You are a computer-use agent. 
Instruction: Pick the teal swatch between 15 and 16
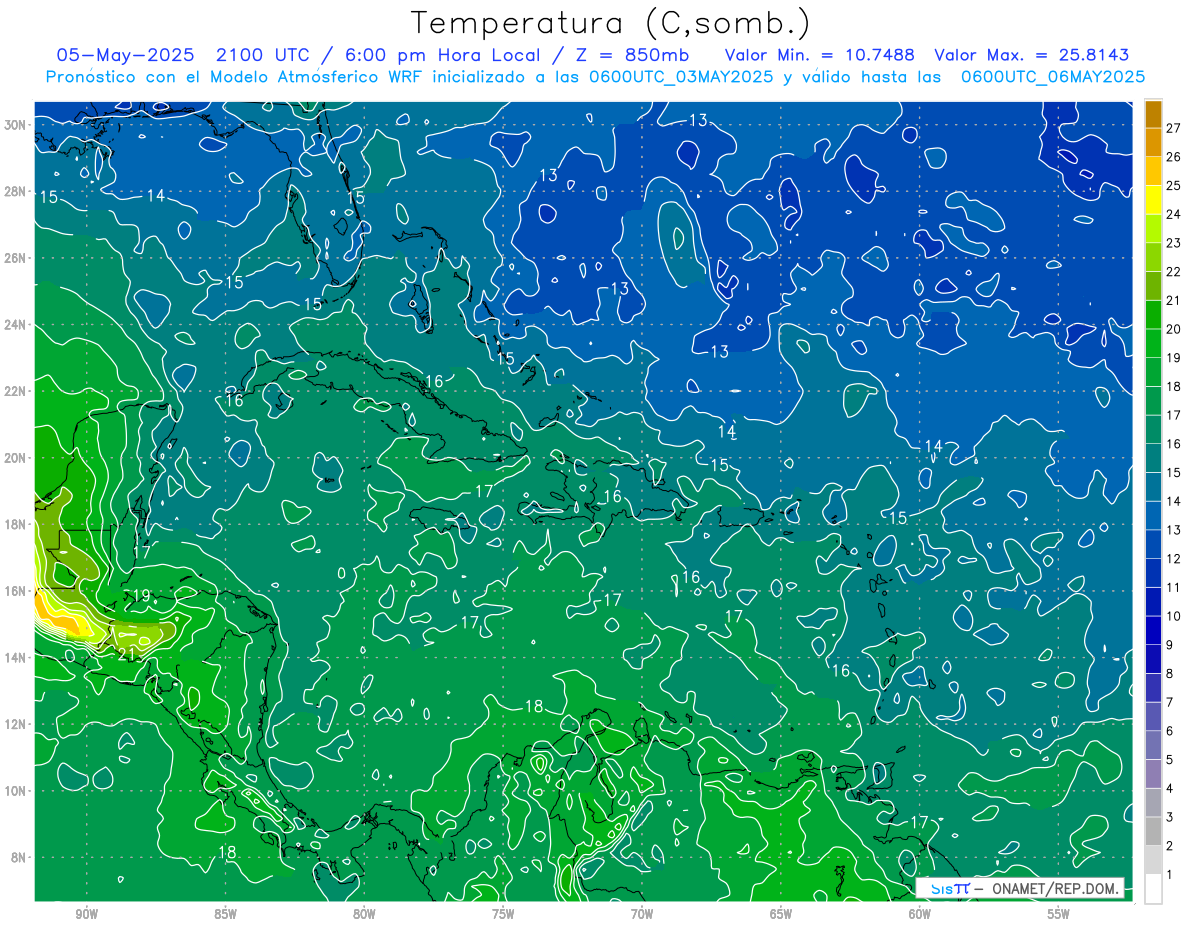1153,458
